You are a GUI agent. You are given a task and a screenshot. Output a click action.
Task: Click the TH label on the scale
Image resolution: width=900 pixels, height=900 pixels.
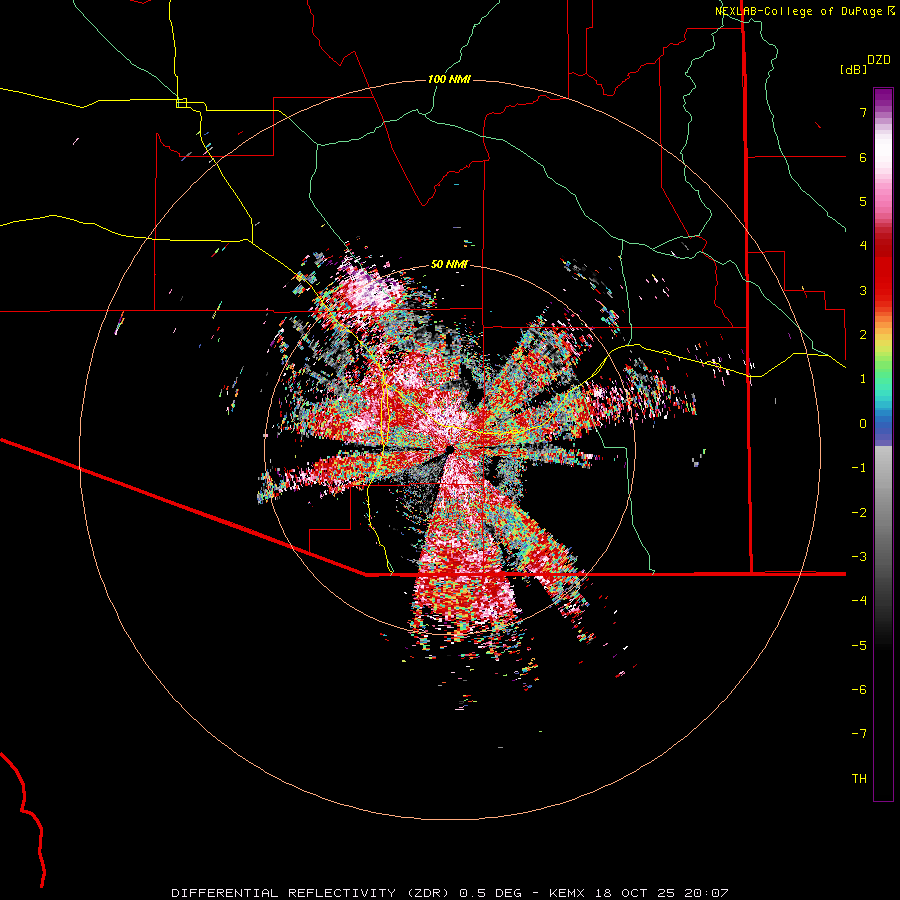(859, 779)
